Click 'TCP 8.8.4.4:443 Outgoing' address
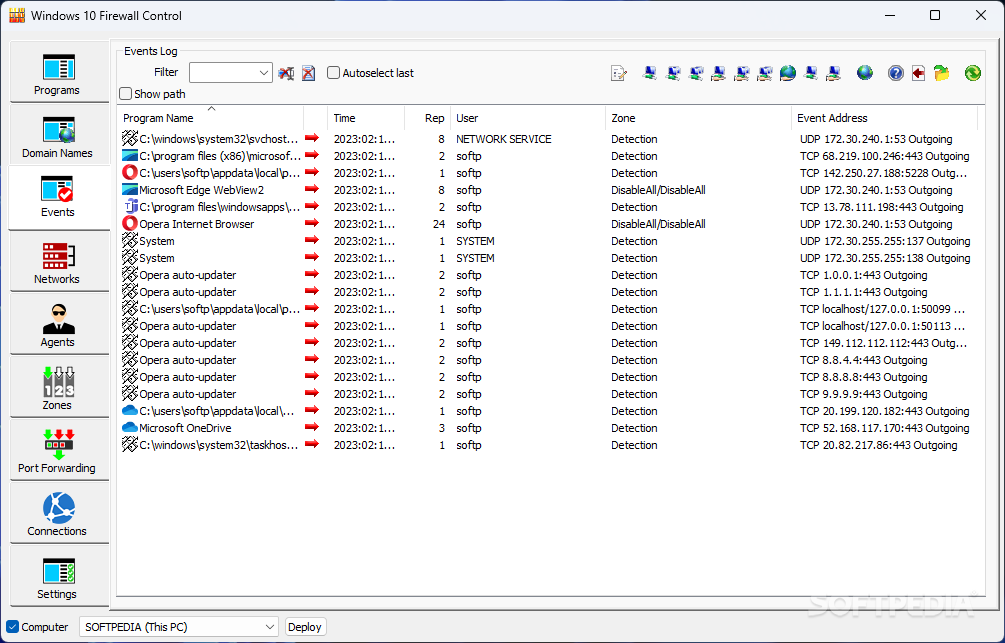Screen dimensions: 1005x643 tap(863, 360)
